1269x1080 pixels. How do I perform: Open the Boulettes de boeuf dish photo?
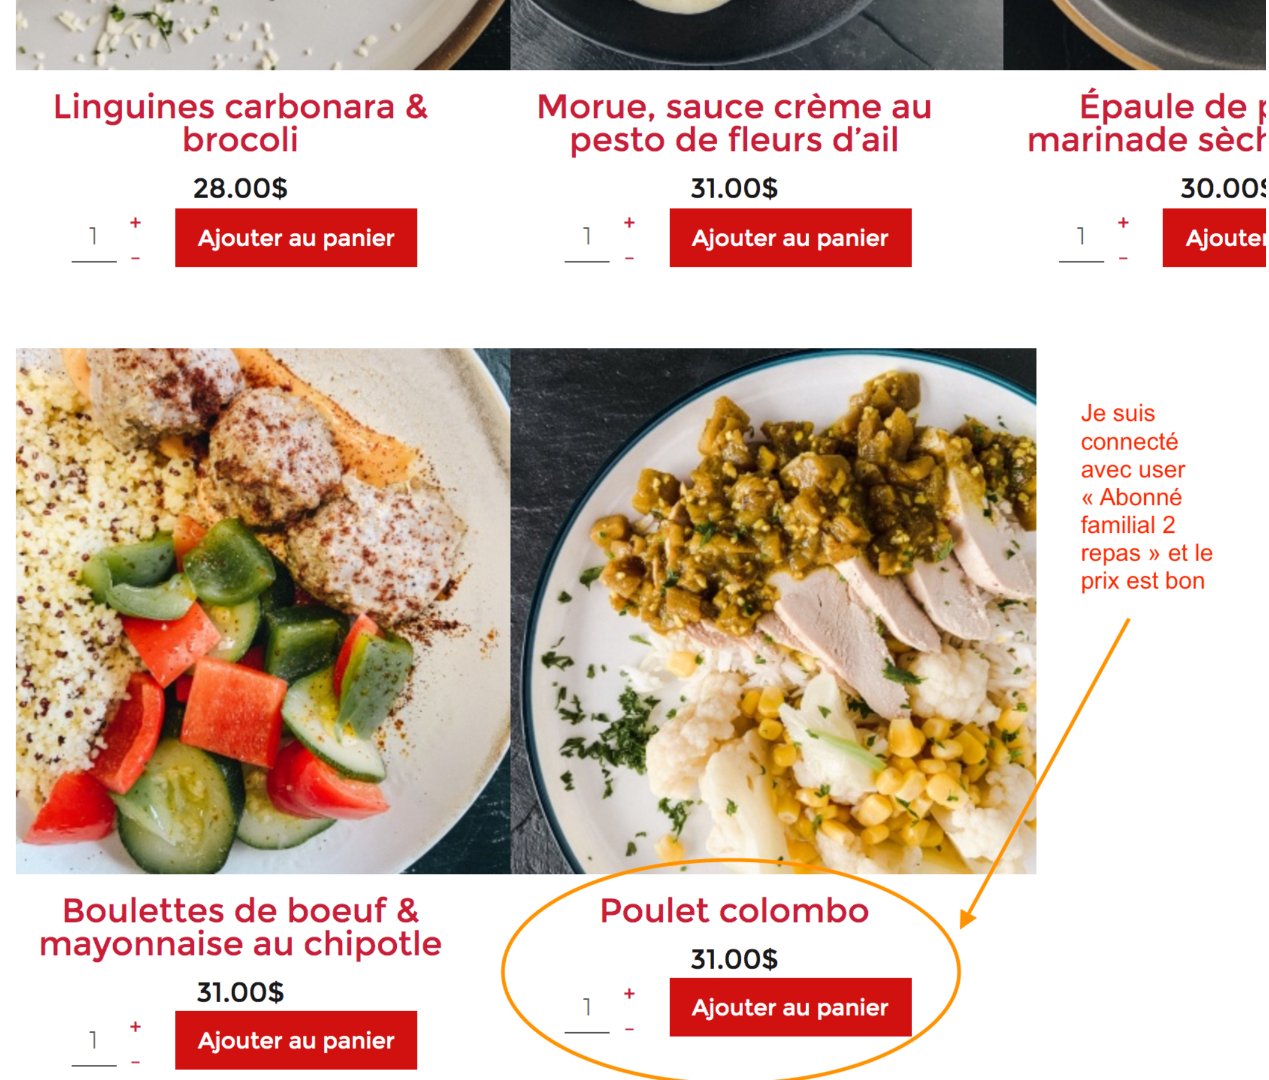point(263,611)
